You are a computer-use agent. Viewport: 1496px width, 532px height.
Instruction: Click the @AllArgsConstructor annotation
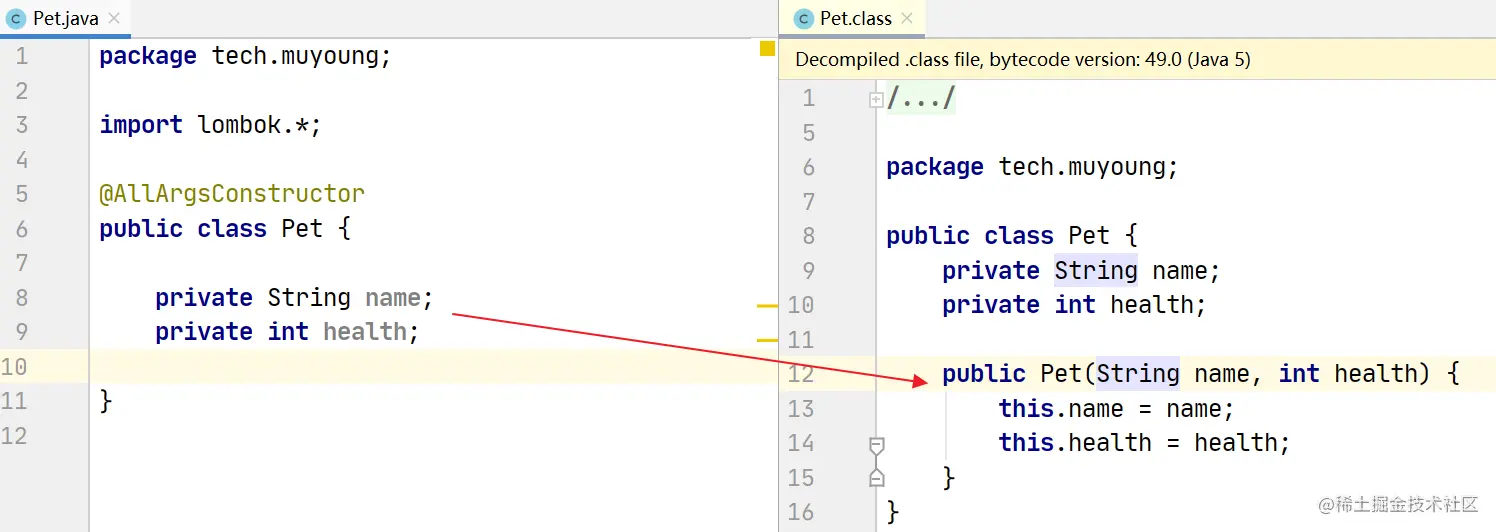pyautogui.click(x=232, y=194)
